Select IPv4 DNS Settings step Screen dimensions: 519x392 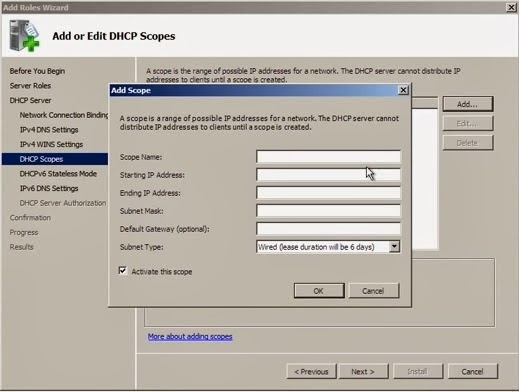(x=49, y=130)
